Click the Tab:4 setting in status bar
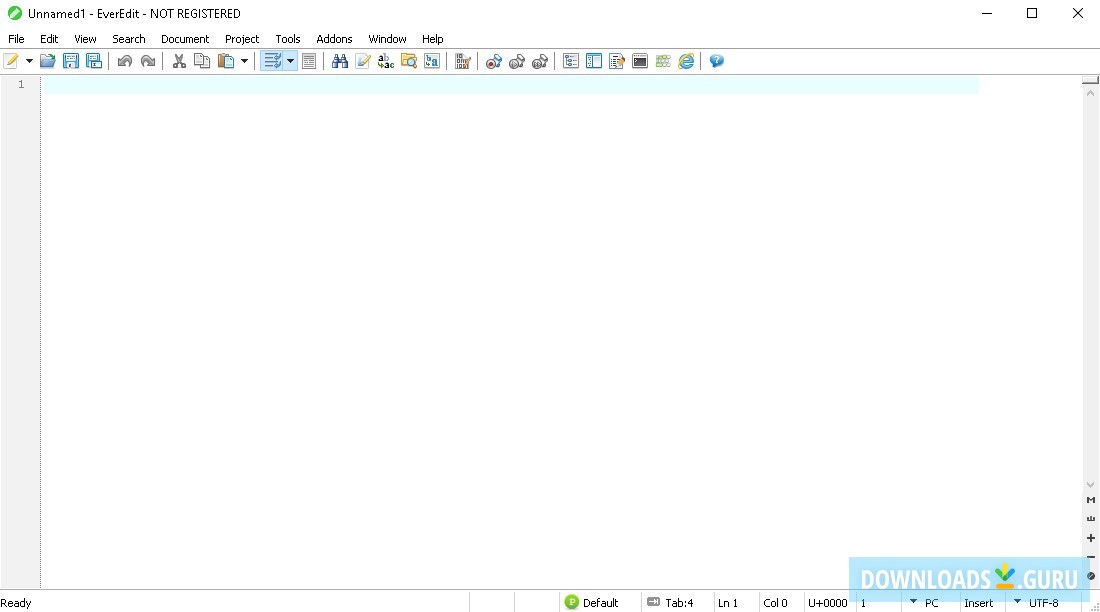 pyautogui.click(x=670, y=602)
